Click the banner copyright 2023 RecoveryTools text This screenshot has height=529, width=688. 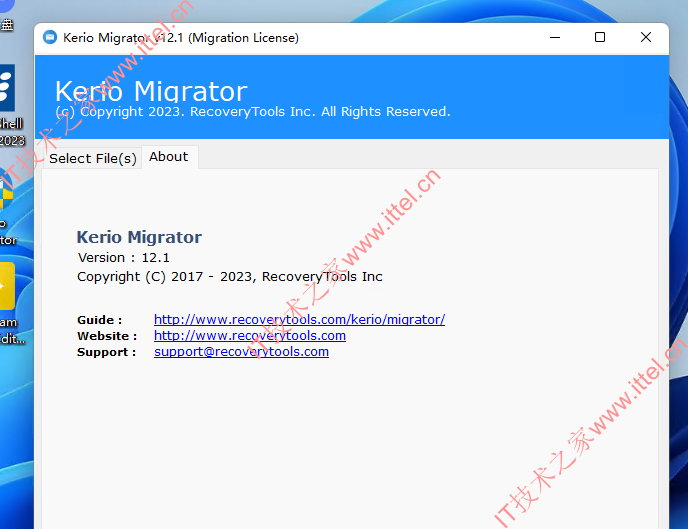pyautogui.click(x=253, y=111)
